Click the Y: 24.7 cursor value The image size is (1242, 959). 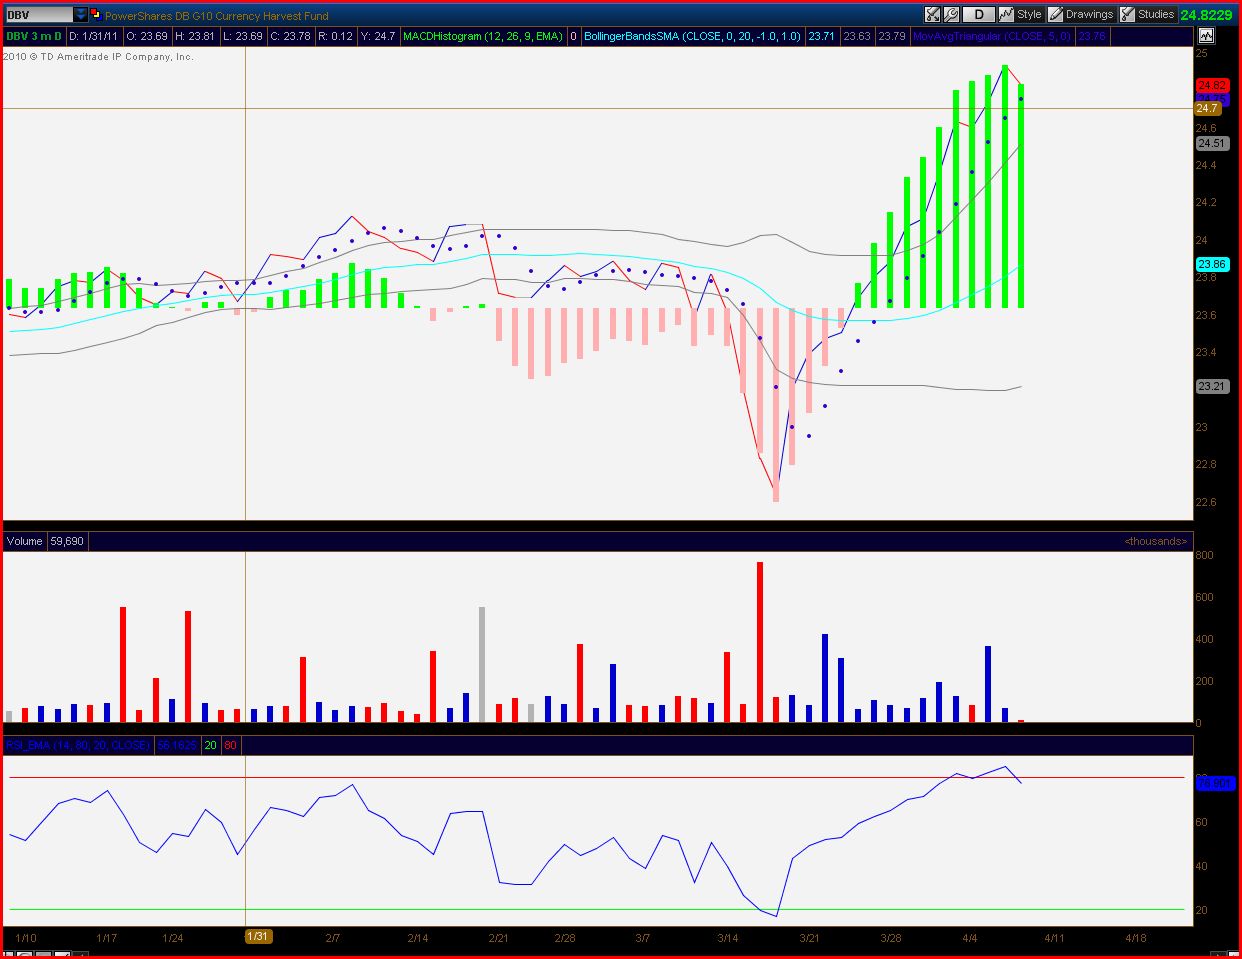pos(378,36)
